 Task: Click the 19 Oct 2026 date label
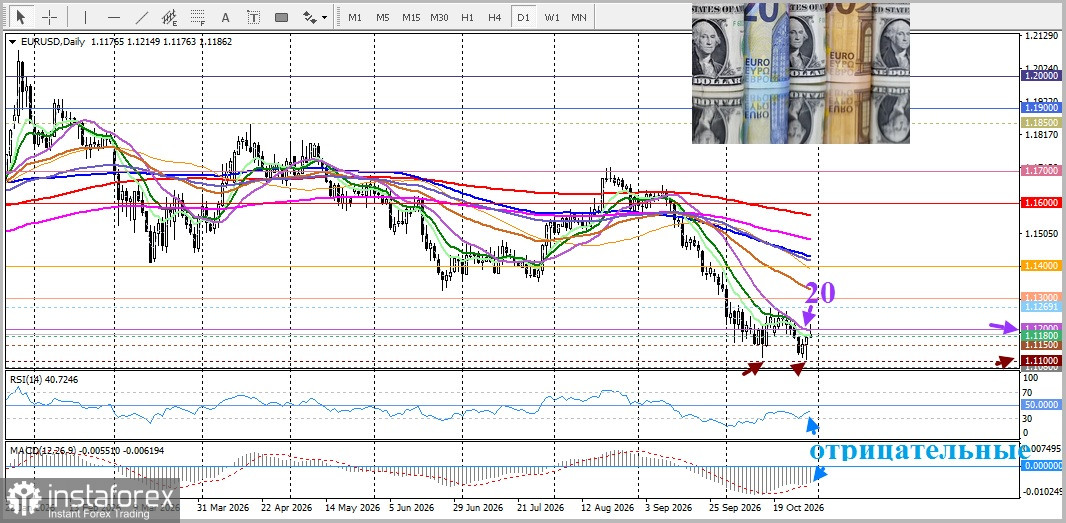point(799,508)
